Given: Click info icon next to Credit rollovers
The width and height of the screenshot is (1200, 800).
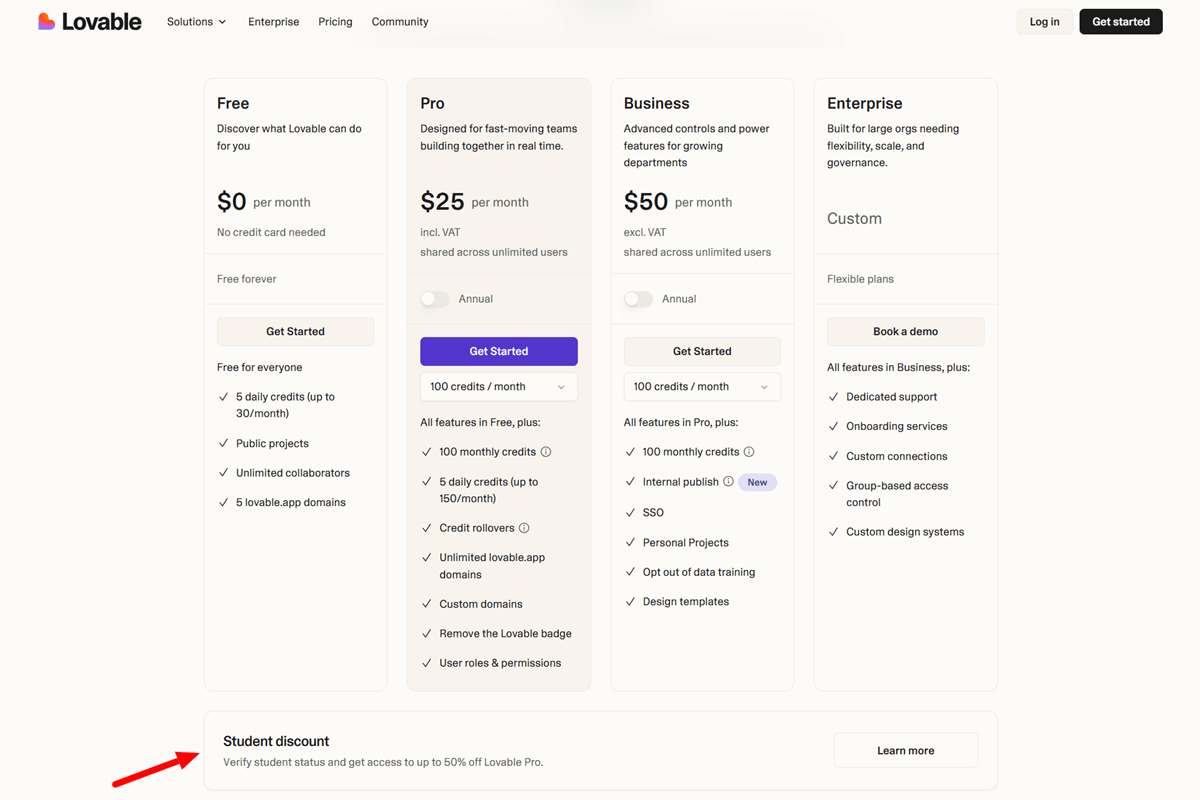Looking at the screenshot, I should tap(524, 528).
